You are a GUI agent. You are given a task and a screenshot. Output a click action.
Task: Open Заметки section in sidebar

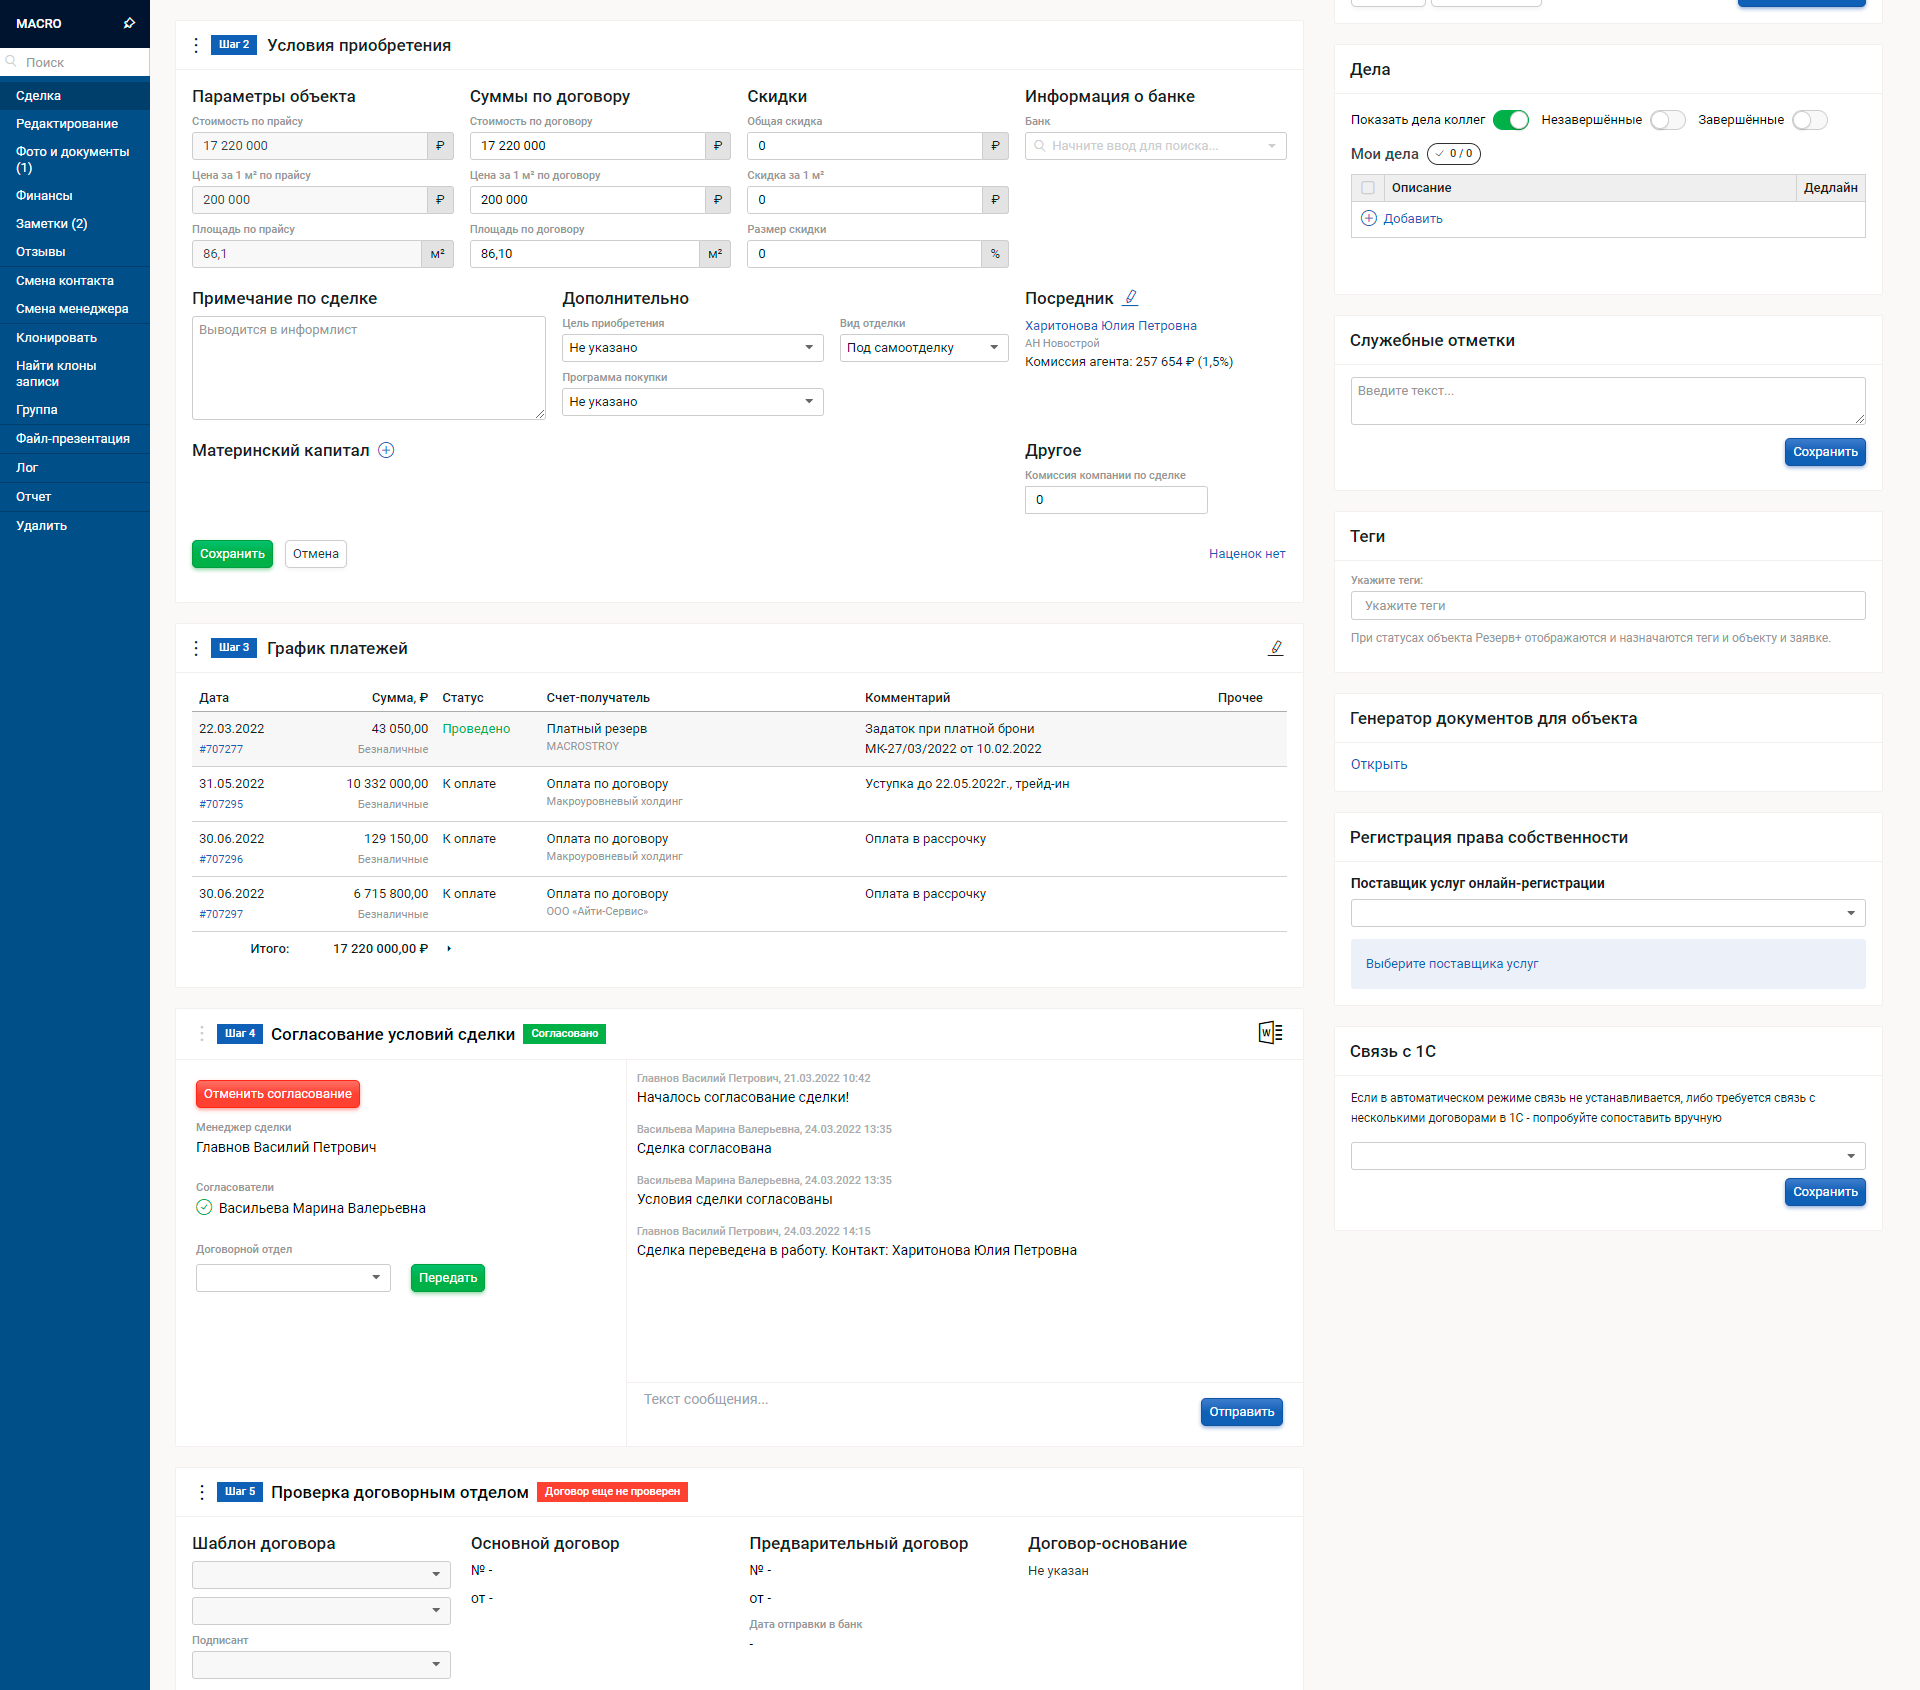click(x=50, y=223)
